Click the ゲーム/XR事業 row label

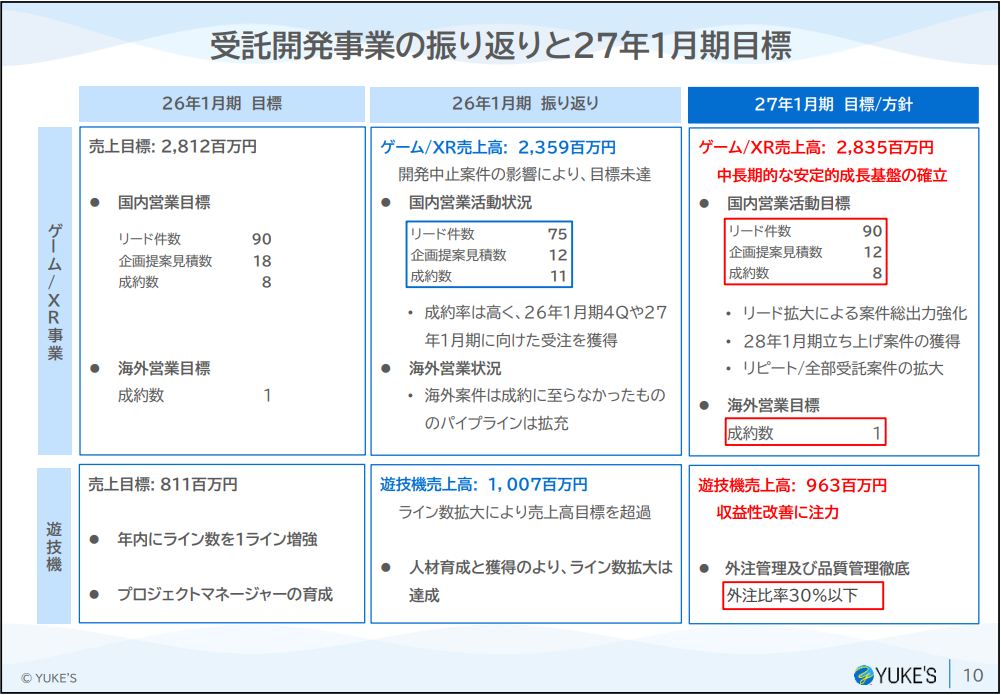[x=55, y=291]
